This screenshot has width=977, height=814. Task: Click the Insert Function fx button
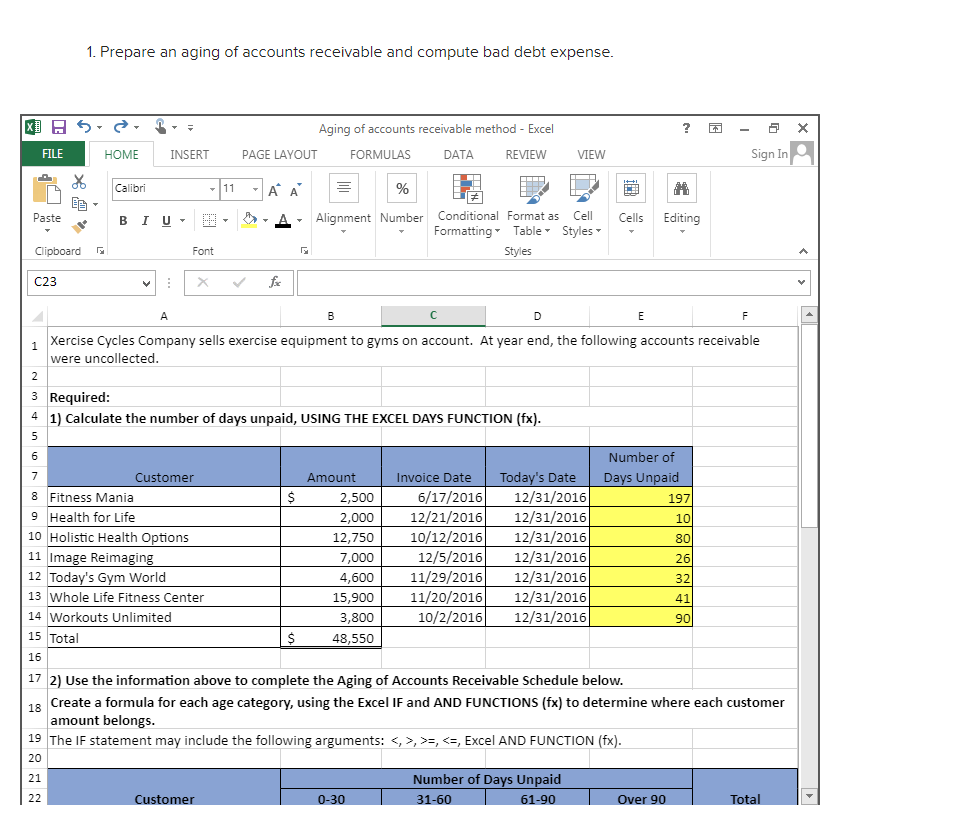275,282
